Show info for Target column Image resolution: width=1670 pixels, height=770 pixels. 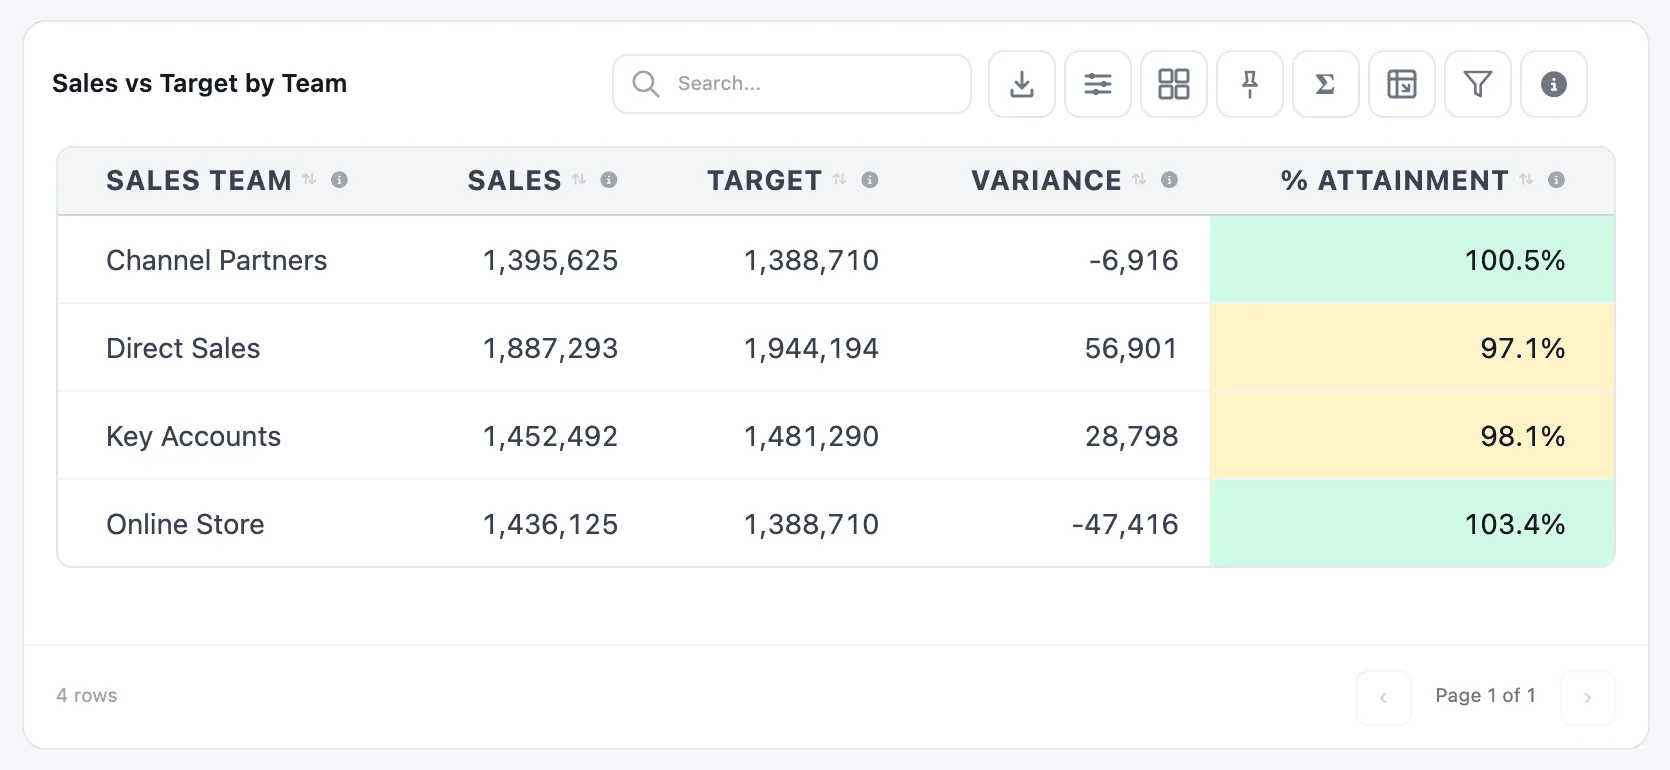(x=870, y=180)
